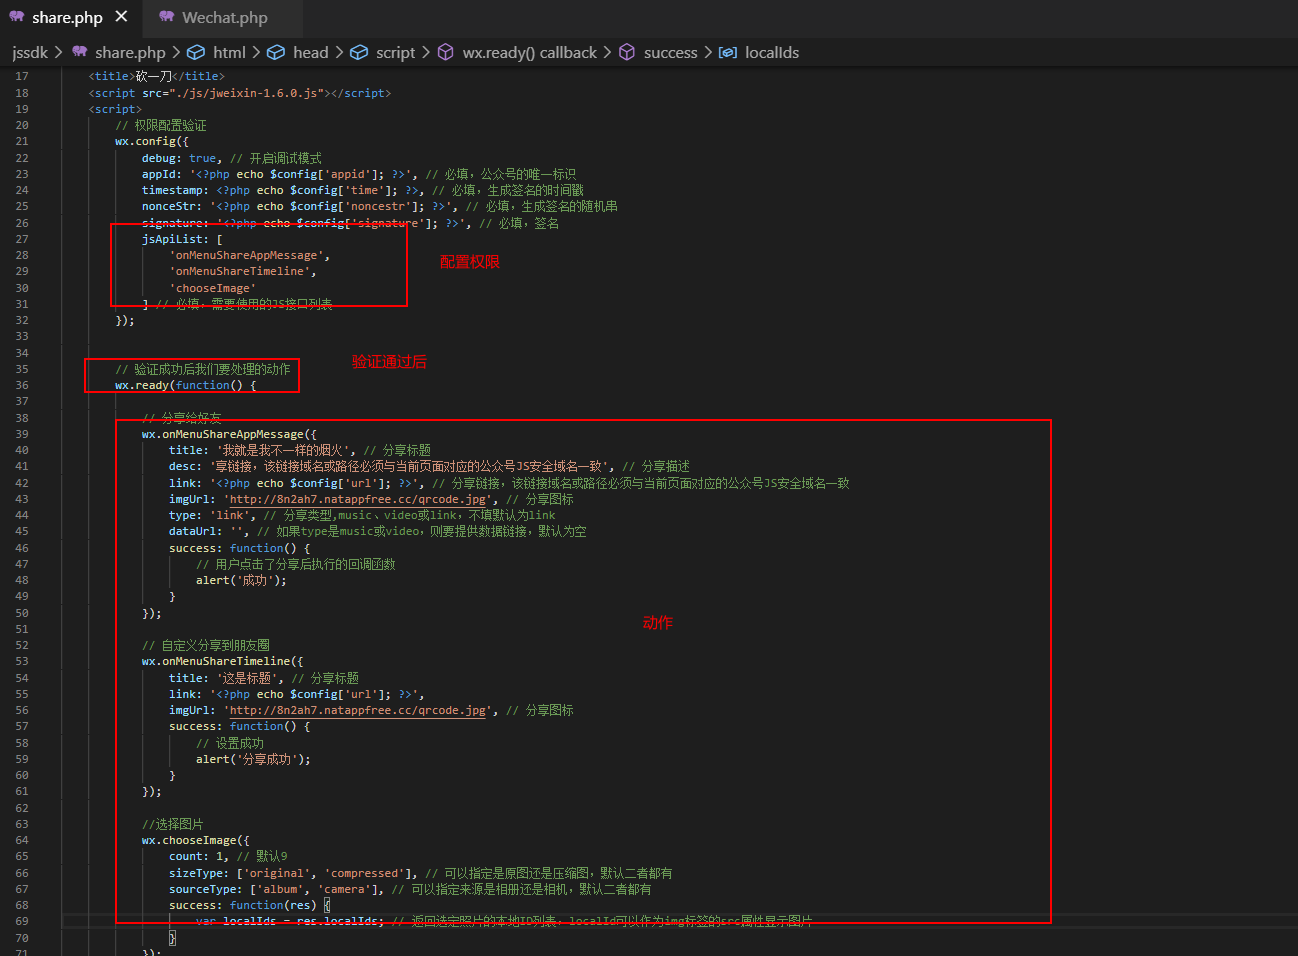This screenshot has height=956, width=1298.
Task: Click wx.chooseImage({ on line 64
Action: tap(195, 840)
